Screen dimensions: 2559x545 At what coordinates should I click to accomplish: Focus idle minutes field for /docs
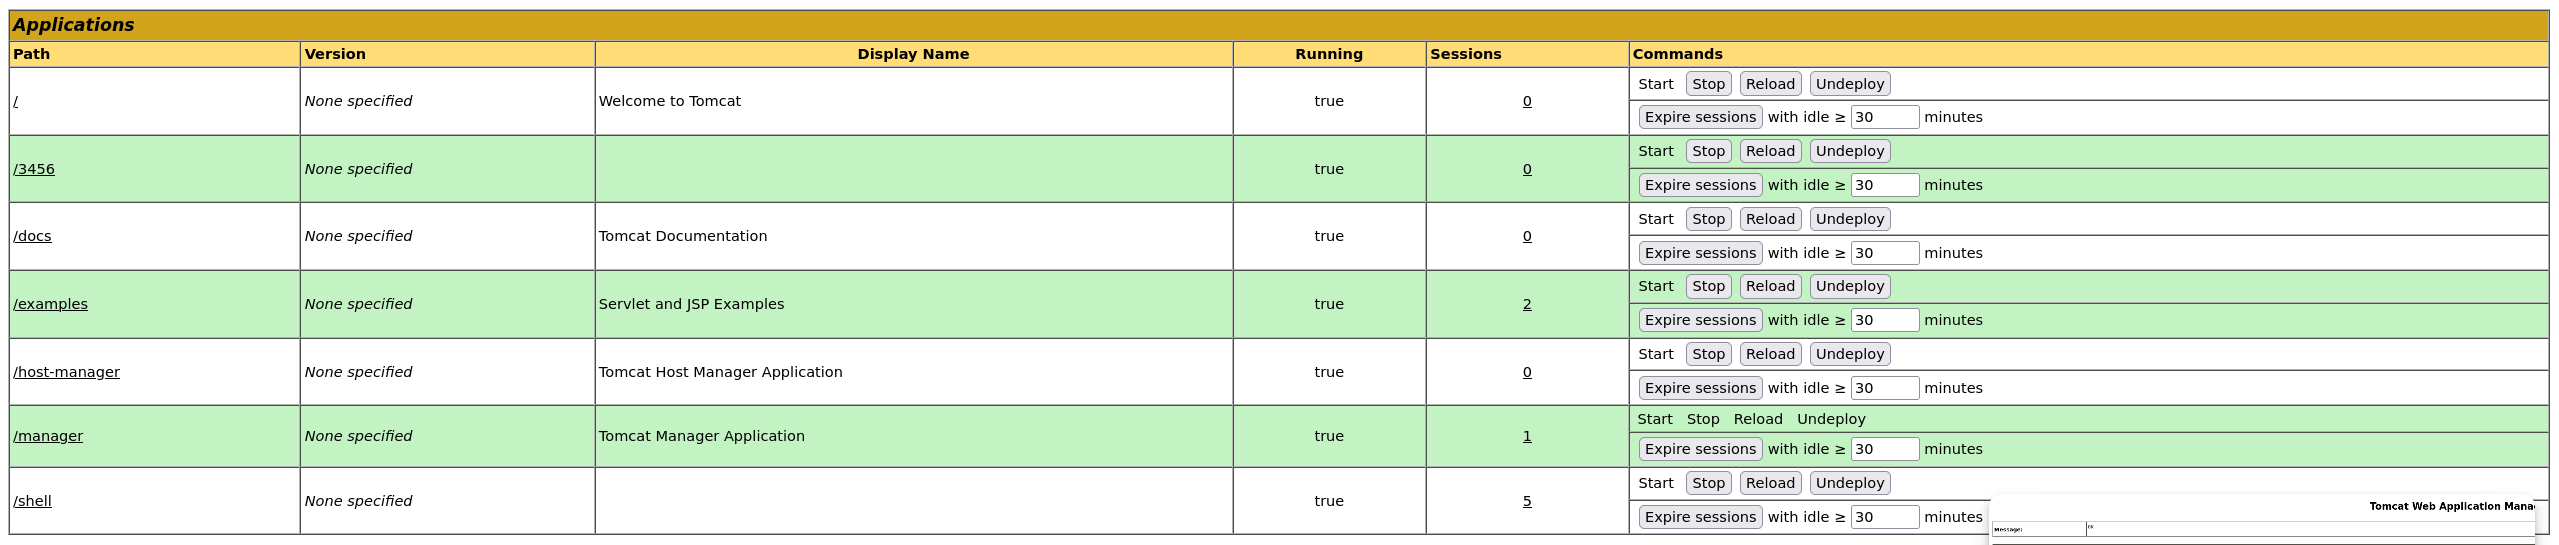click(1884, 253)
